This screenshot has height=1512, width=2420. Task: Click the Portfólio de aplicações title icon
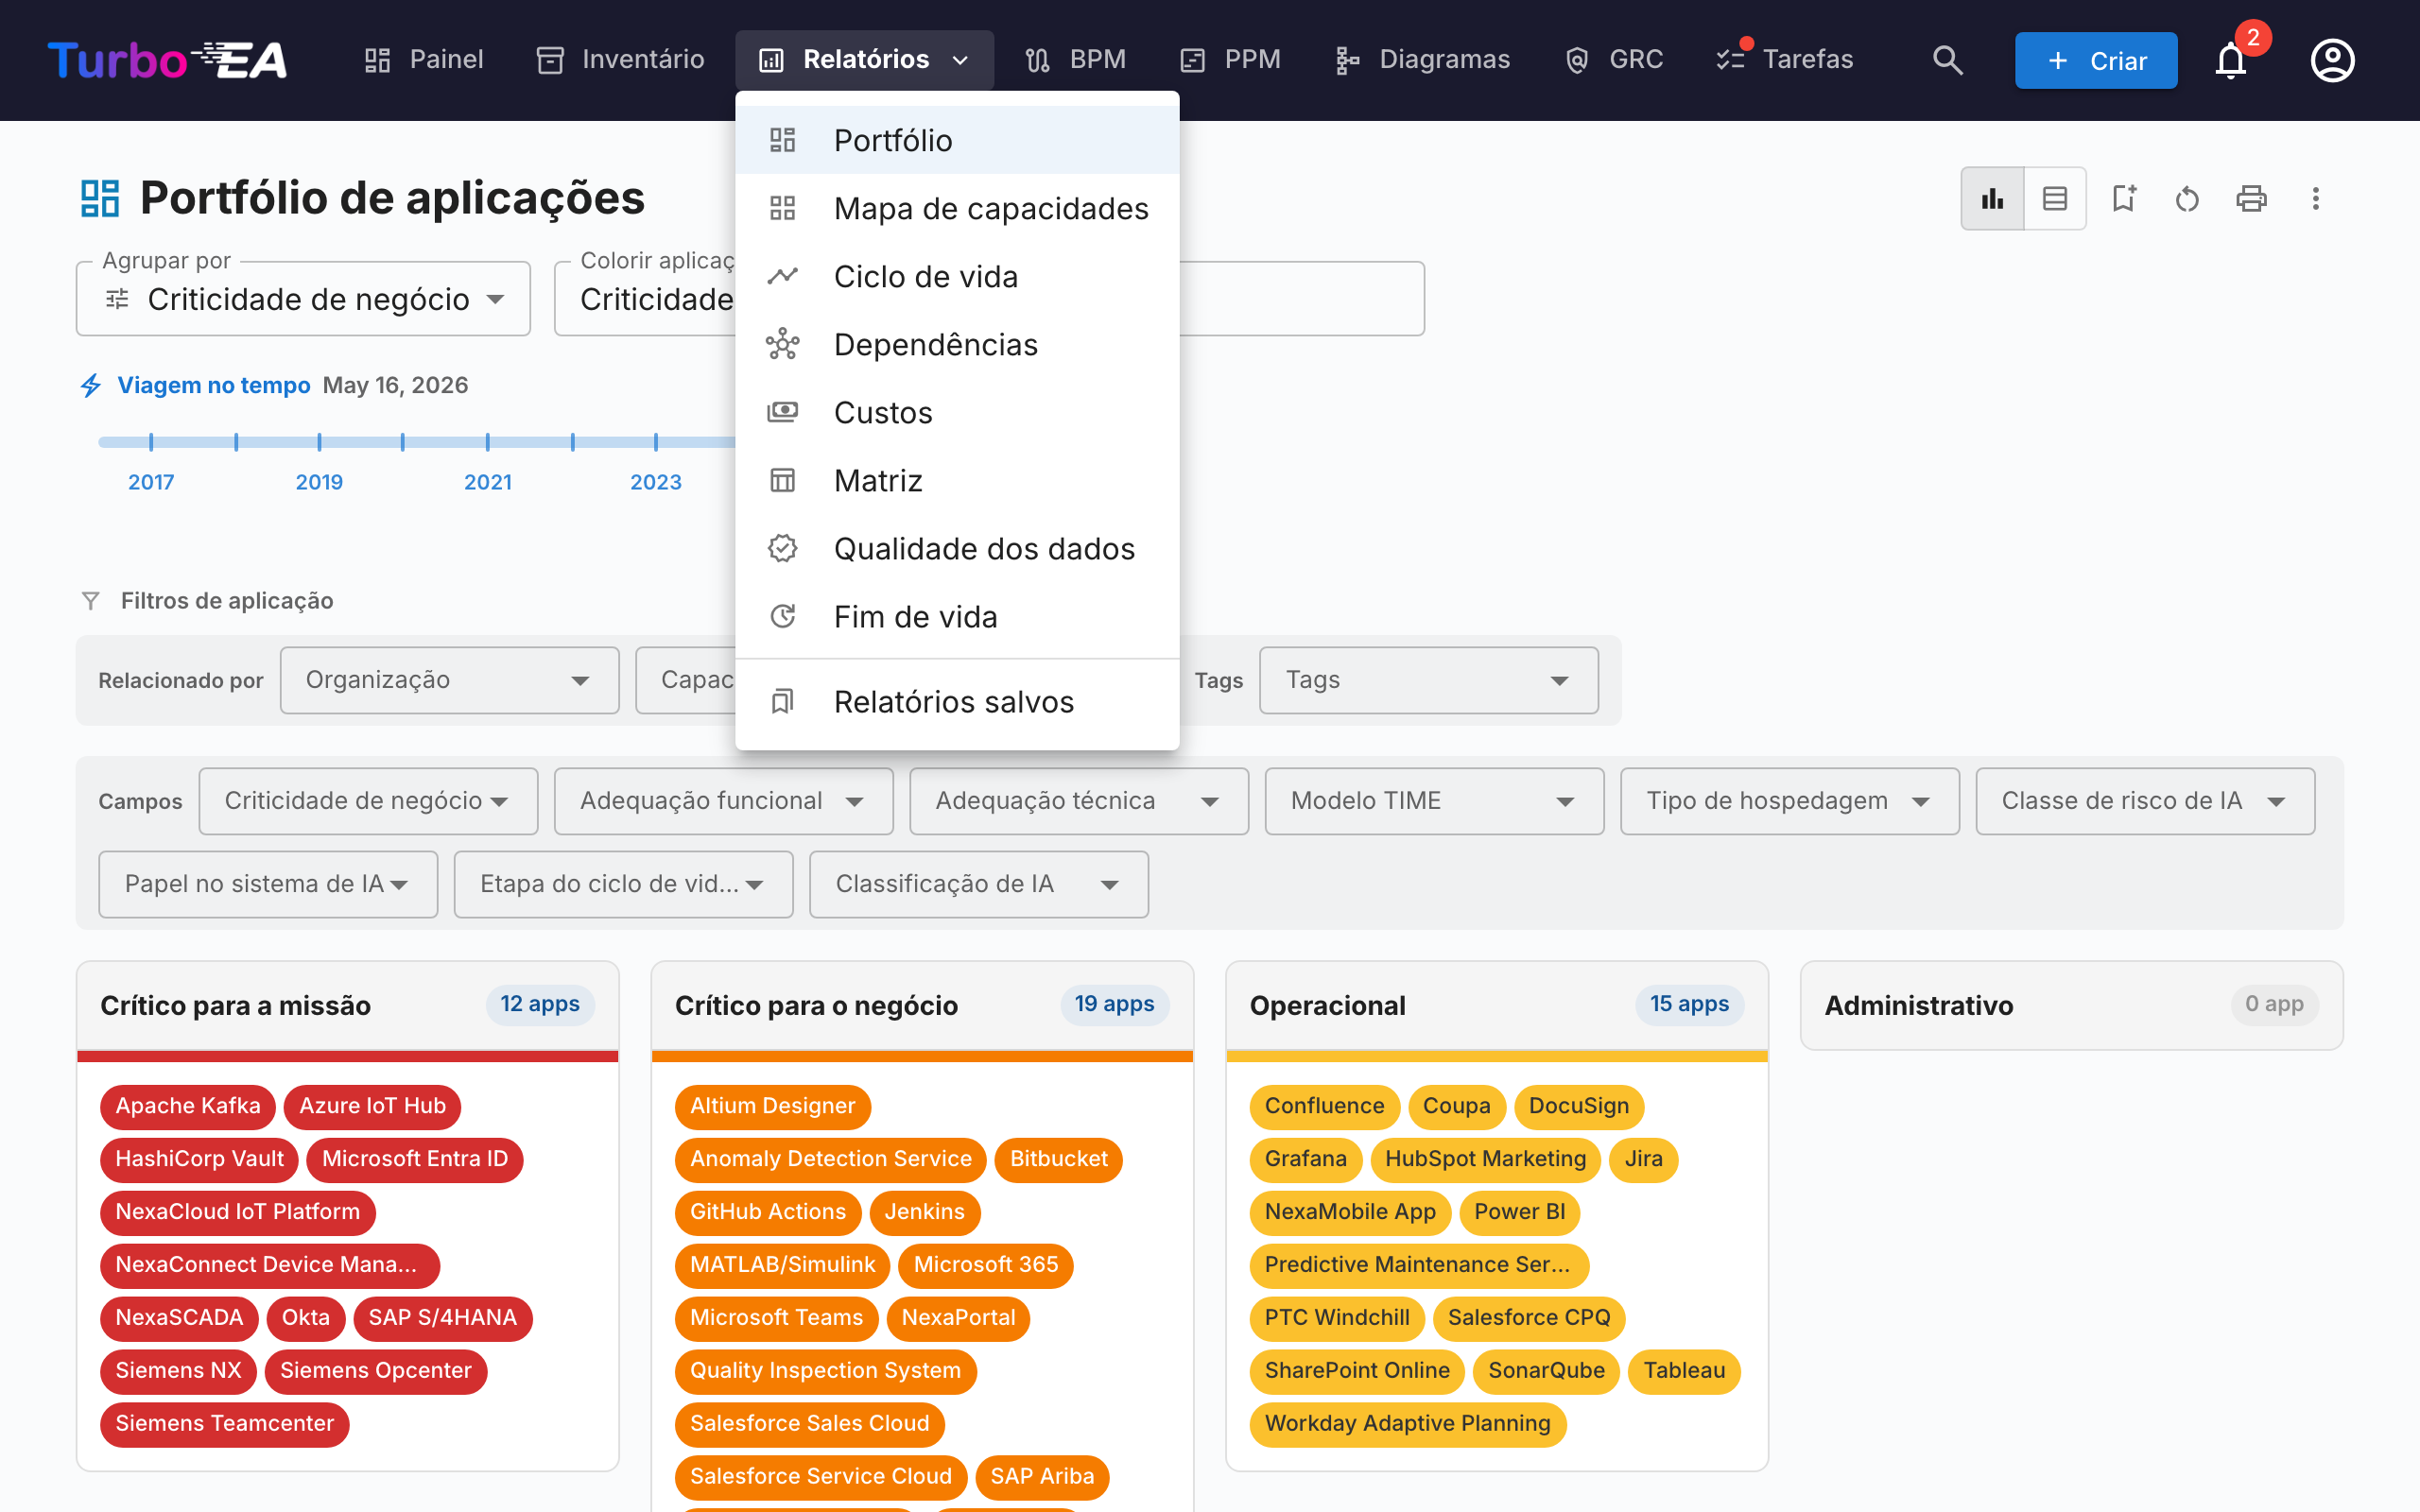click(100, 198)
